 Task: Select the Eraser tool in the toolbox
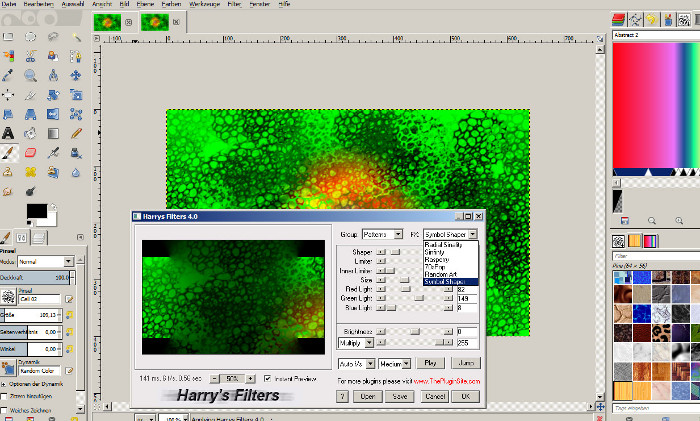coord(31,152)
